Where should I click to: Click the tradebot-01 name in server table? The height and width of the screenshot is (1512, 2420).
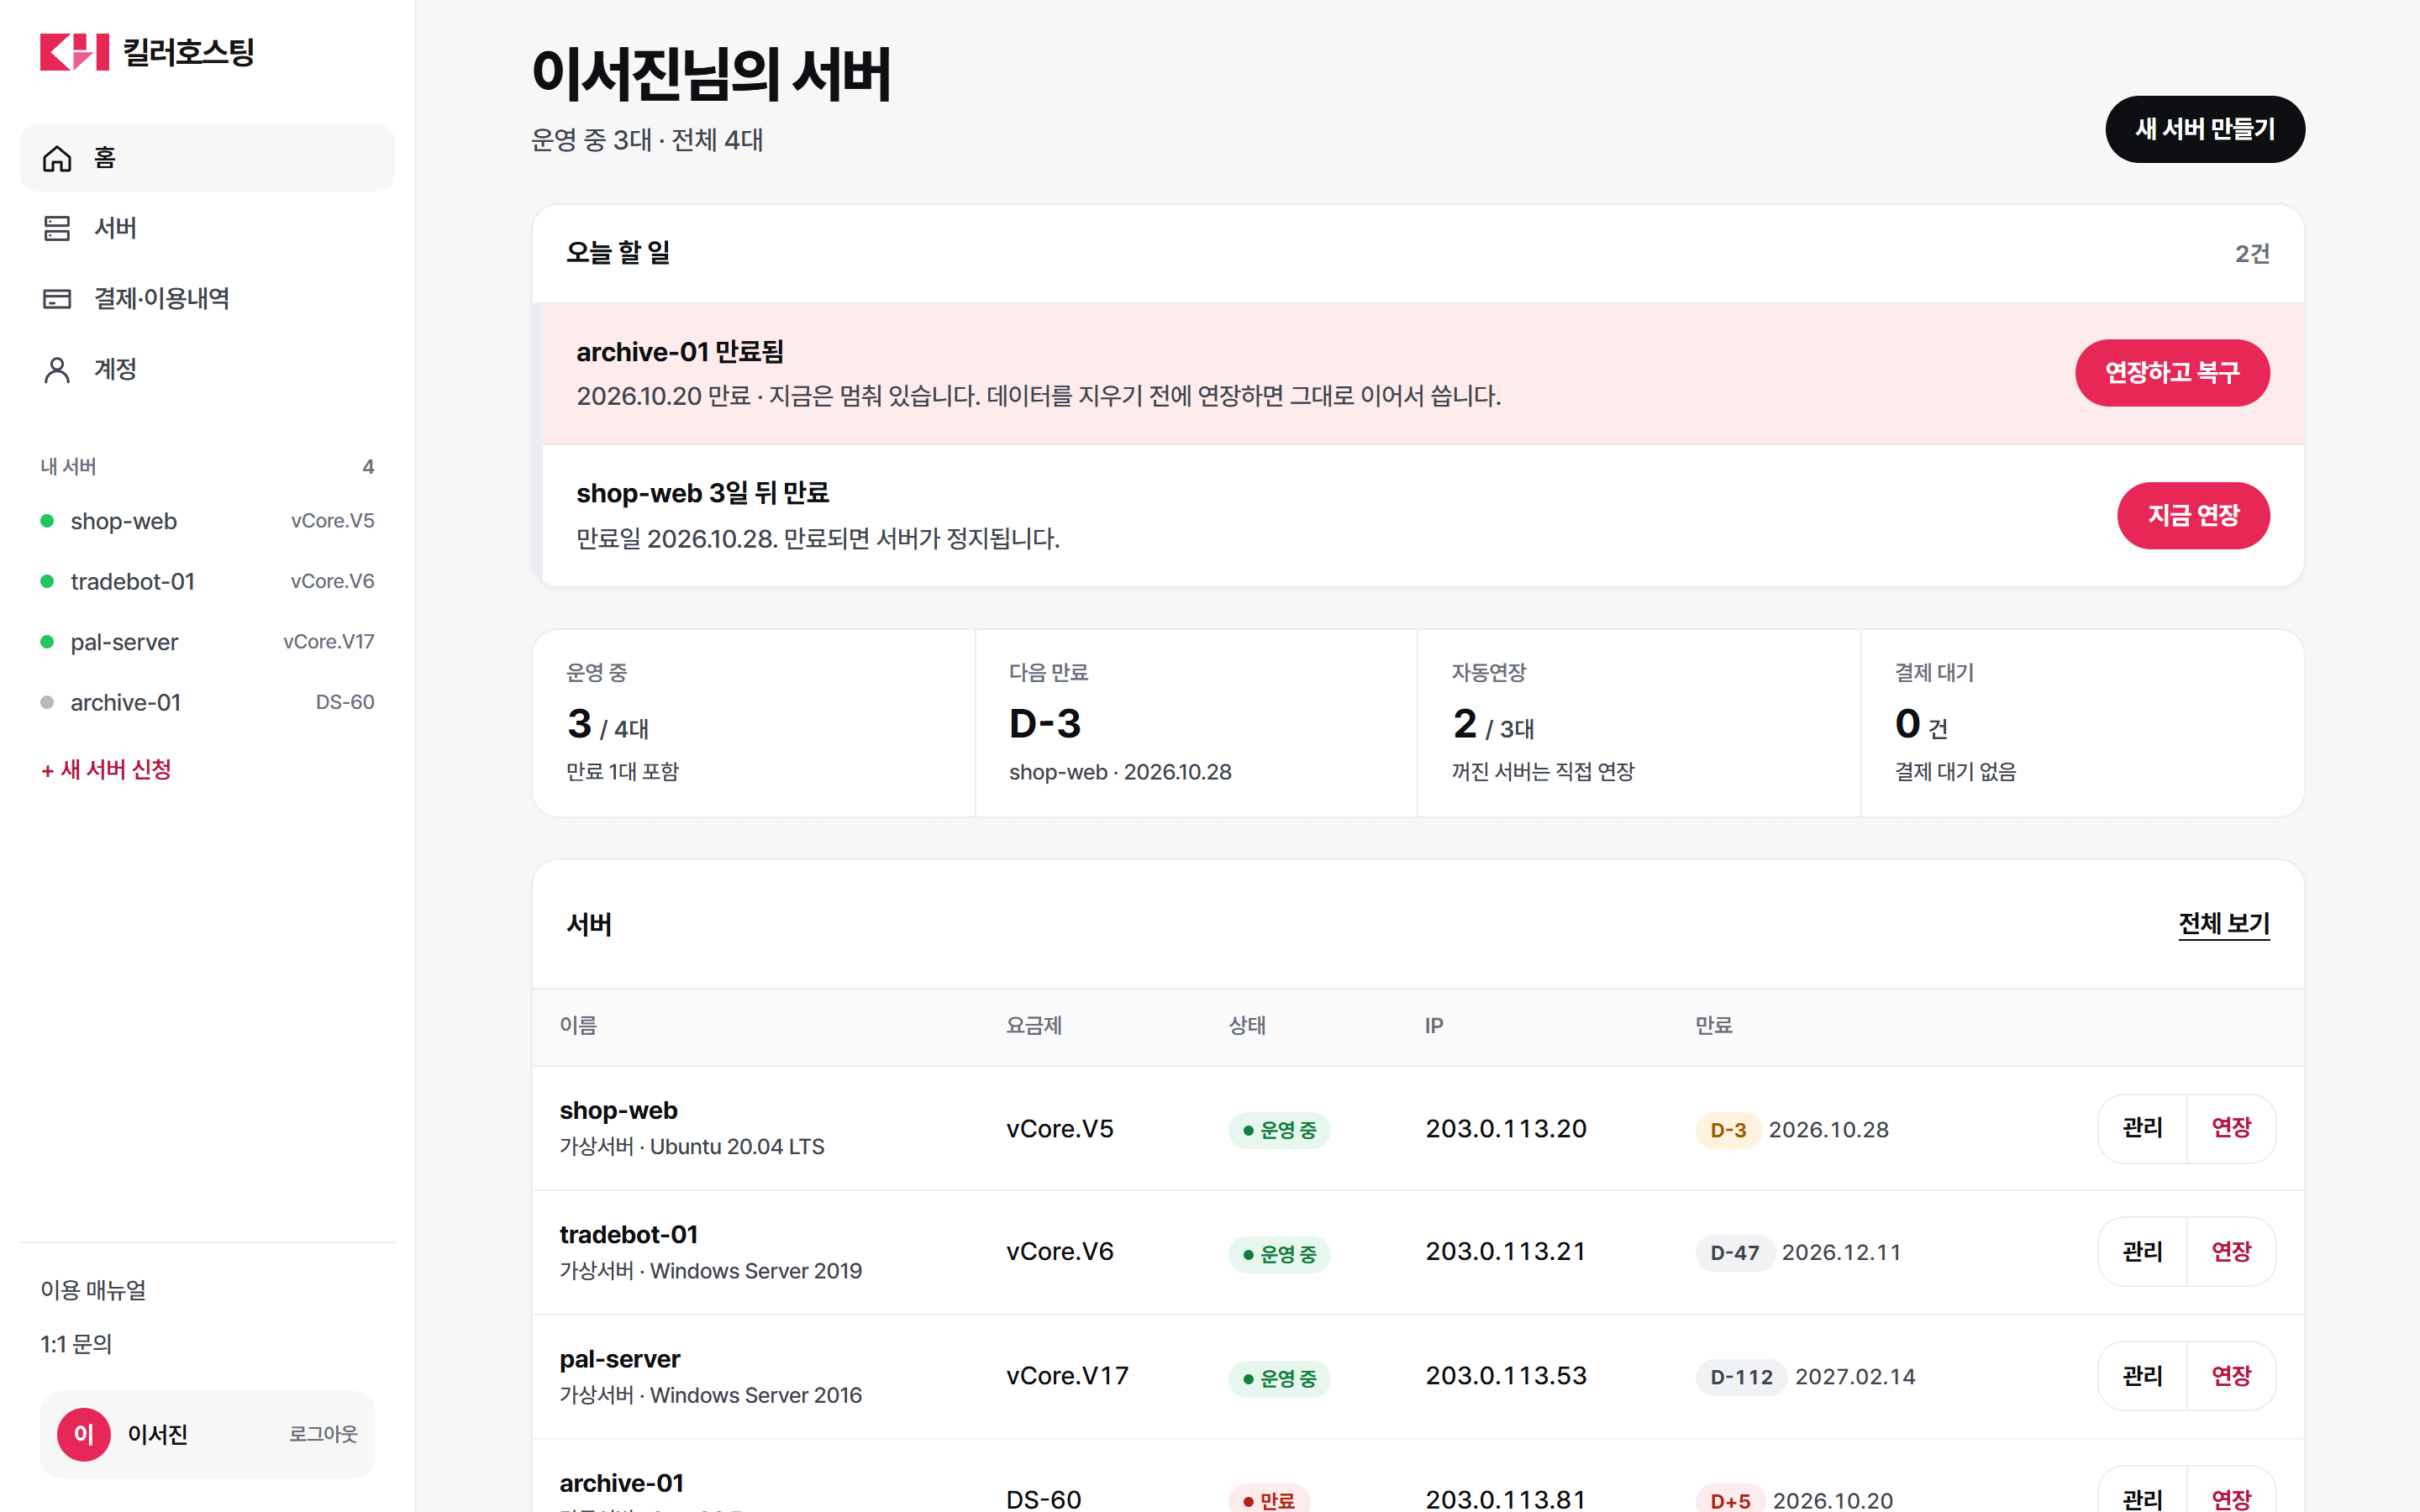click(628, 1235)
